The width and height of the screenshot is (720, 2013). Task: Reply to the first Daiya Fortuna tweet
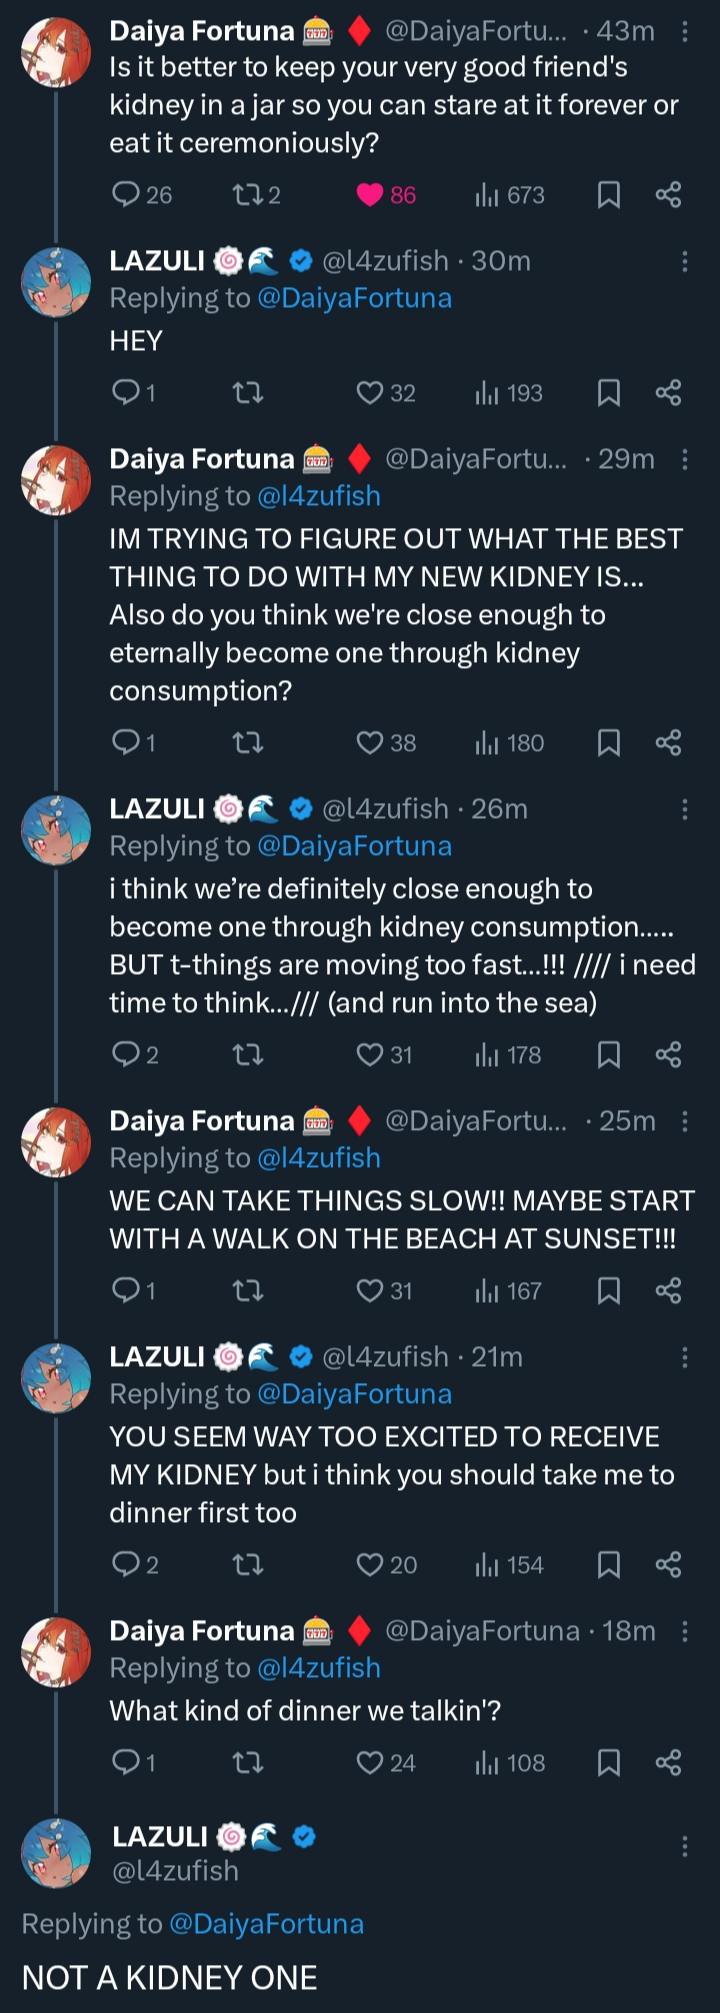(x=126, y=195)
